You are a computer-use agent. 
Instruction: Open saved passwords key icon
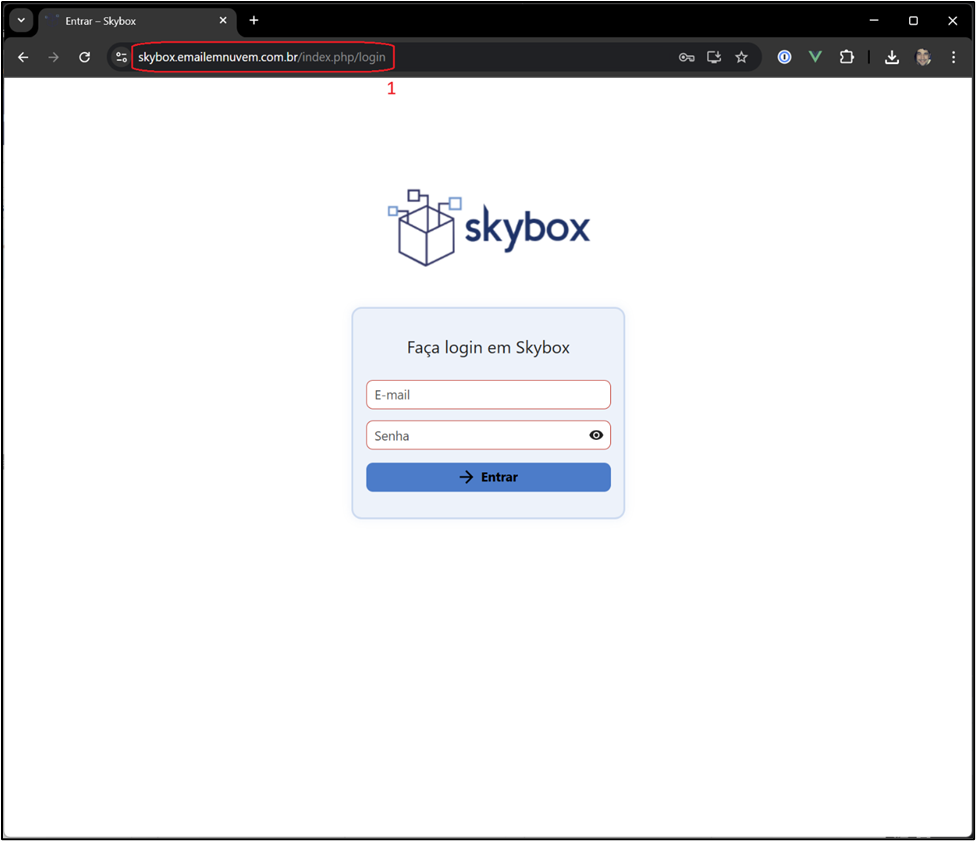coord(686,58)
